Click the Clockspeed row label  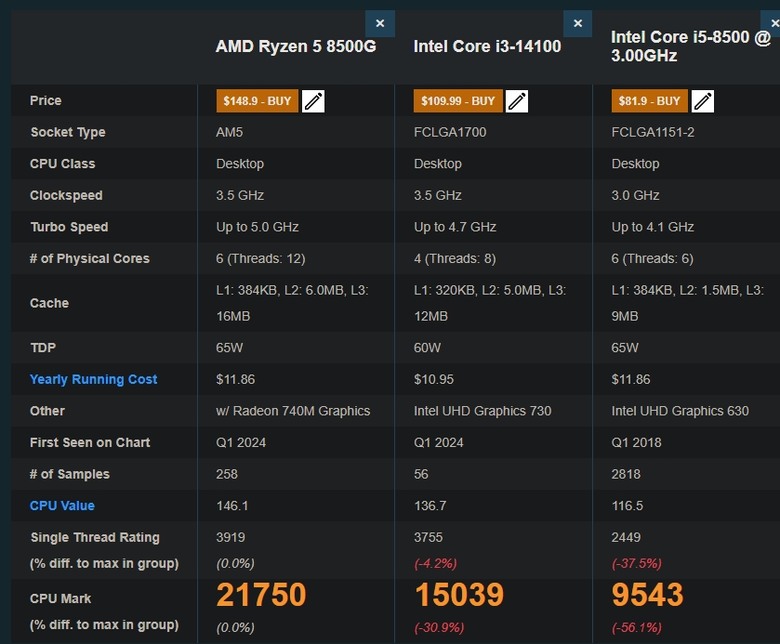tap(66, 195)
